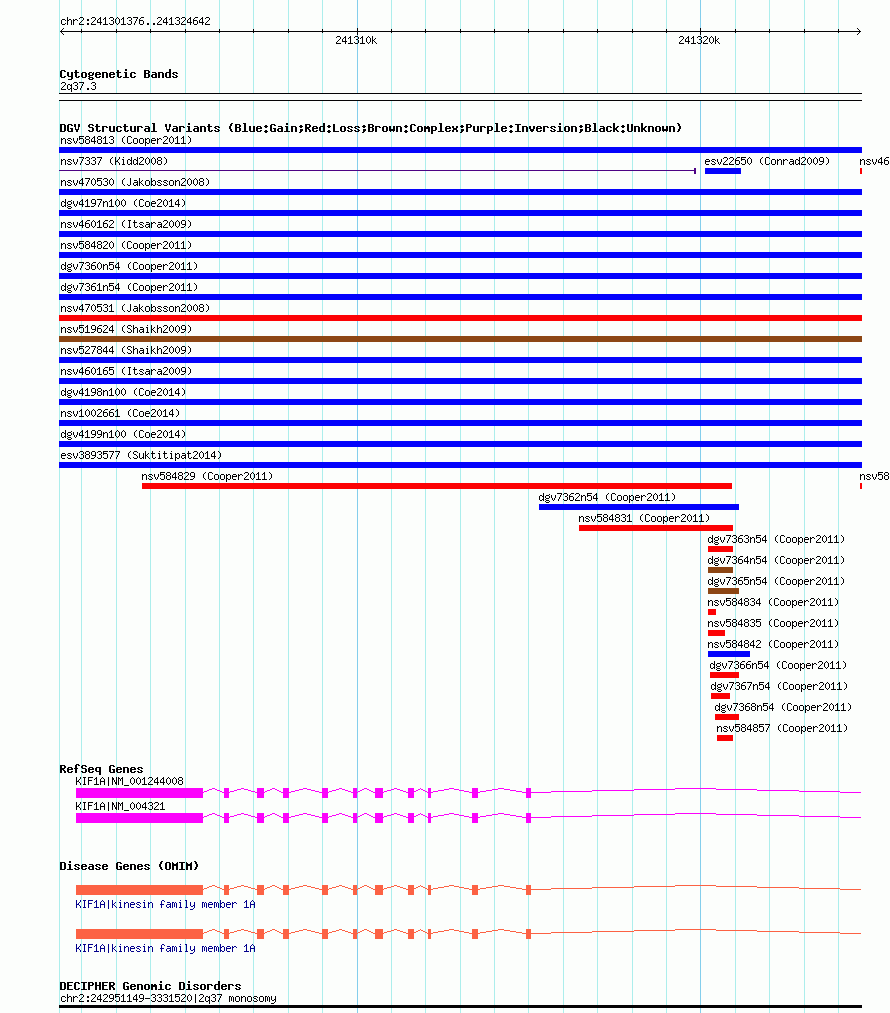Click the red nsv584831 (Cooper2011) bar

click(x=656, y=528)
